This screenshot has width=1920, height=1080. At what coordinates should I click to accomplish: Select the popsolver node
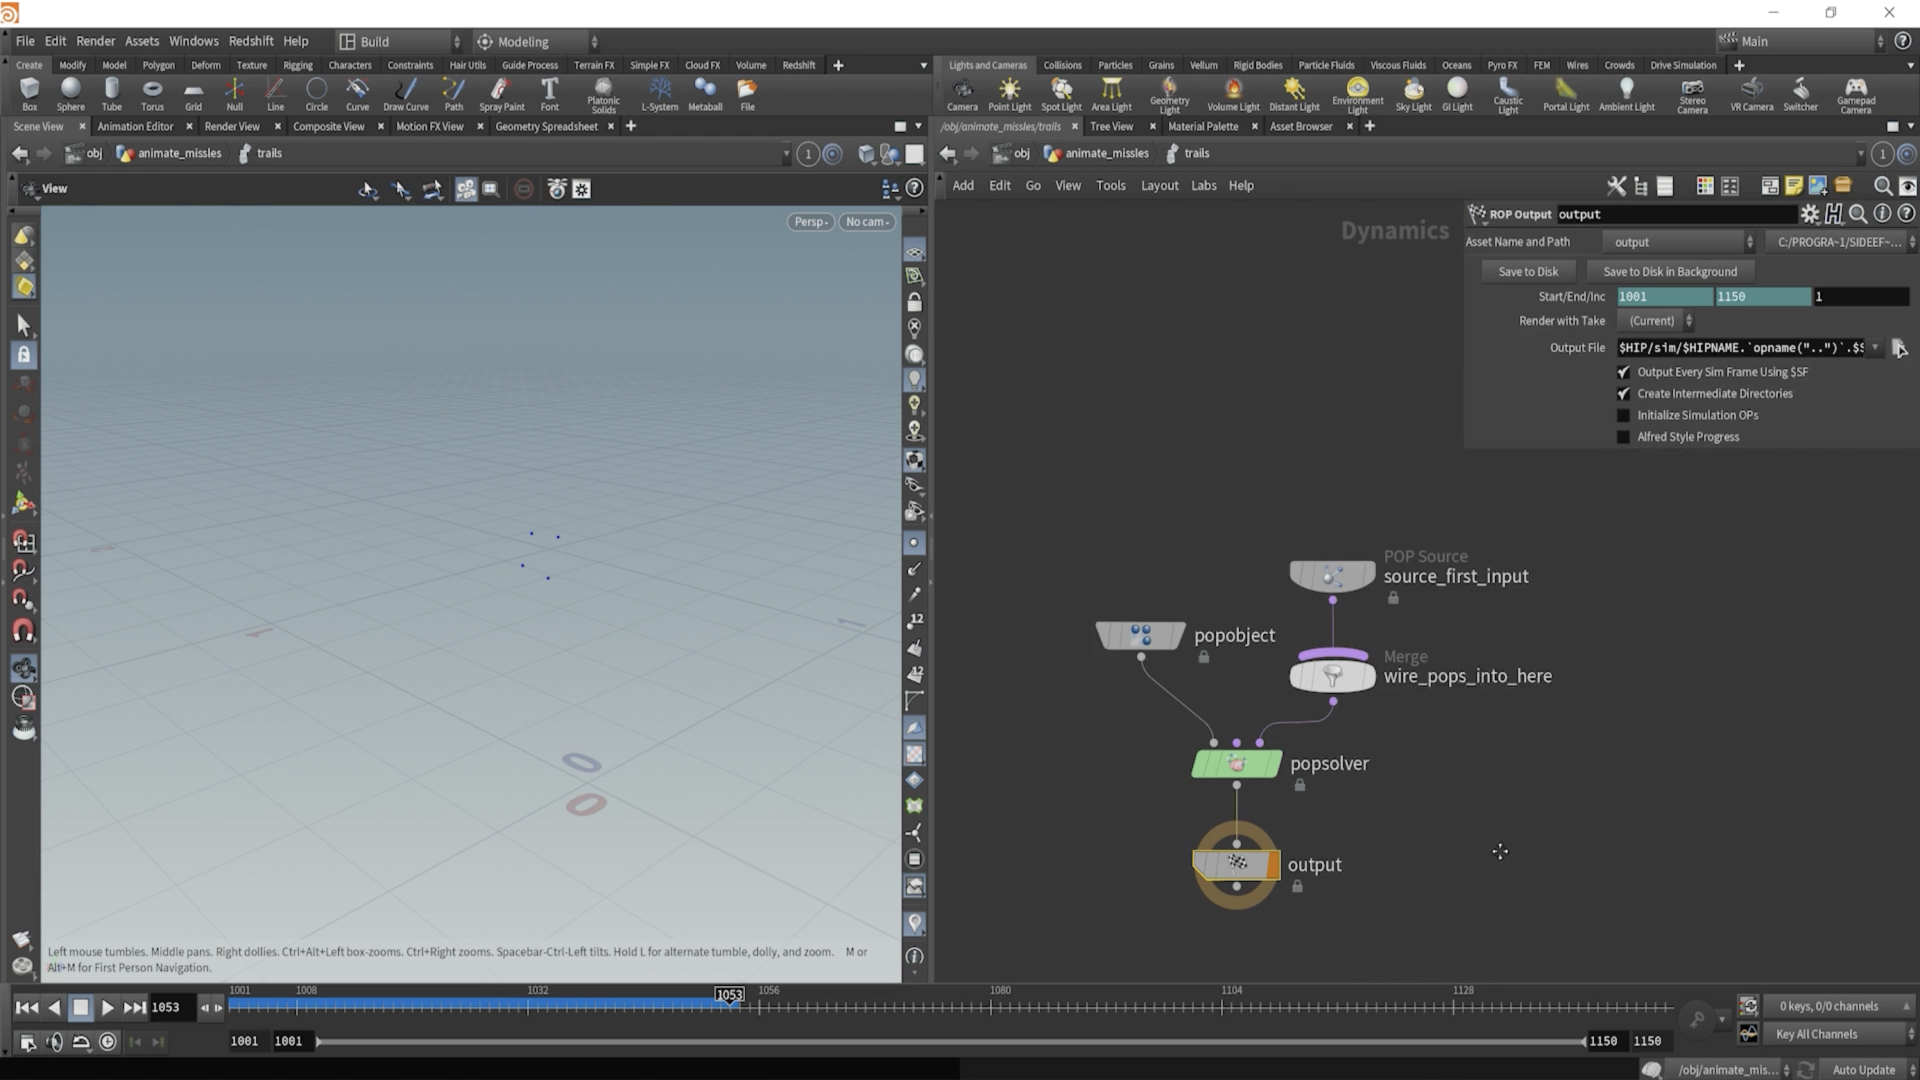(x=1236, y=764)
